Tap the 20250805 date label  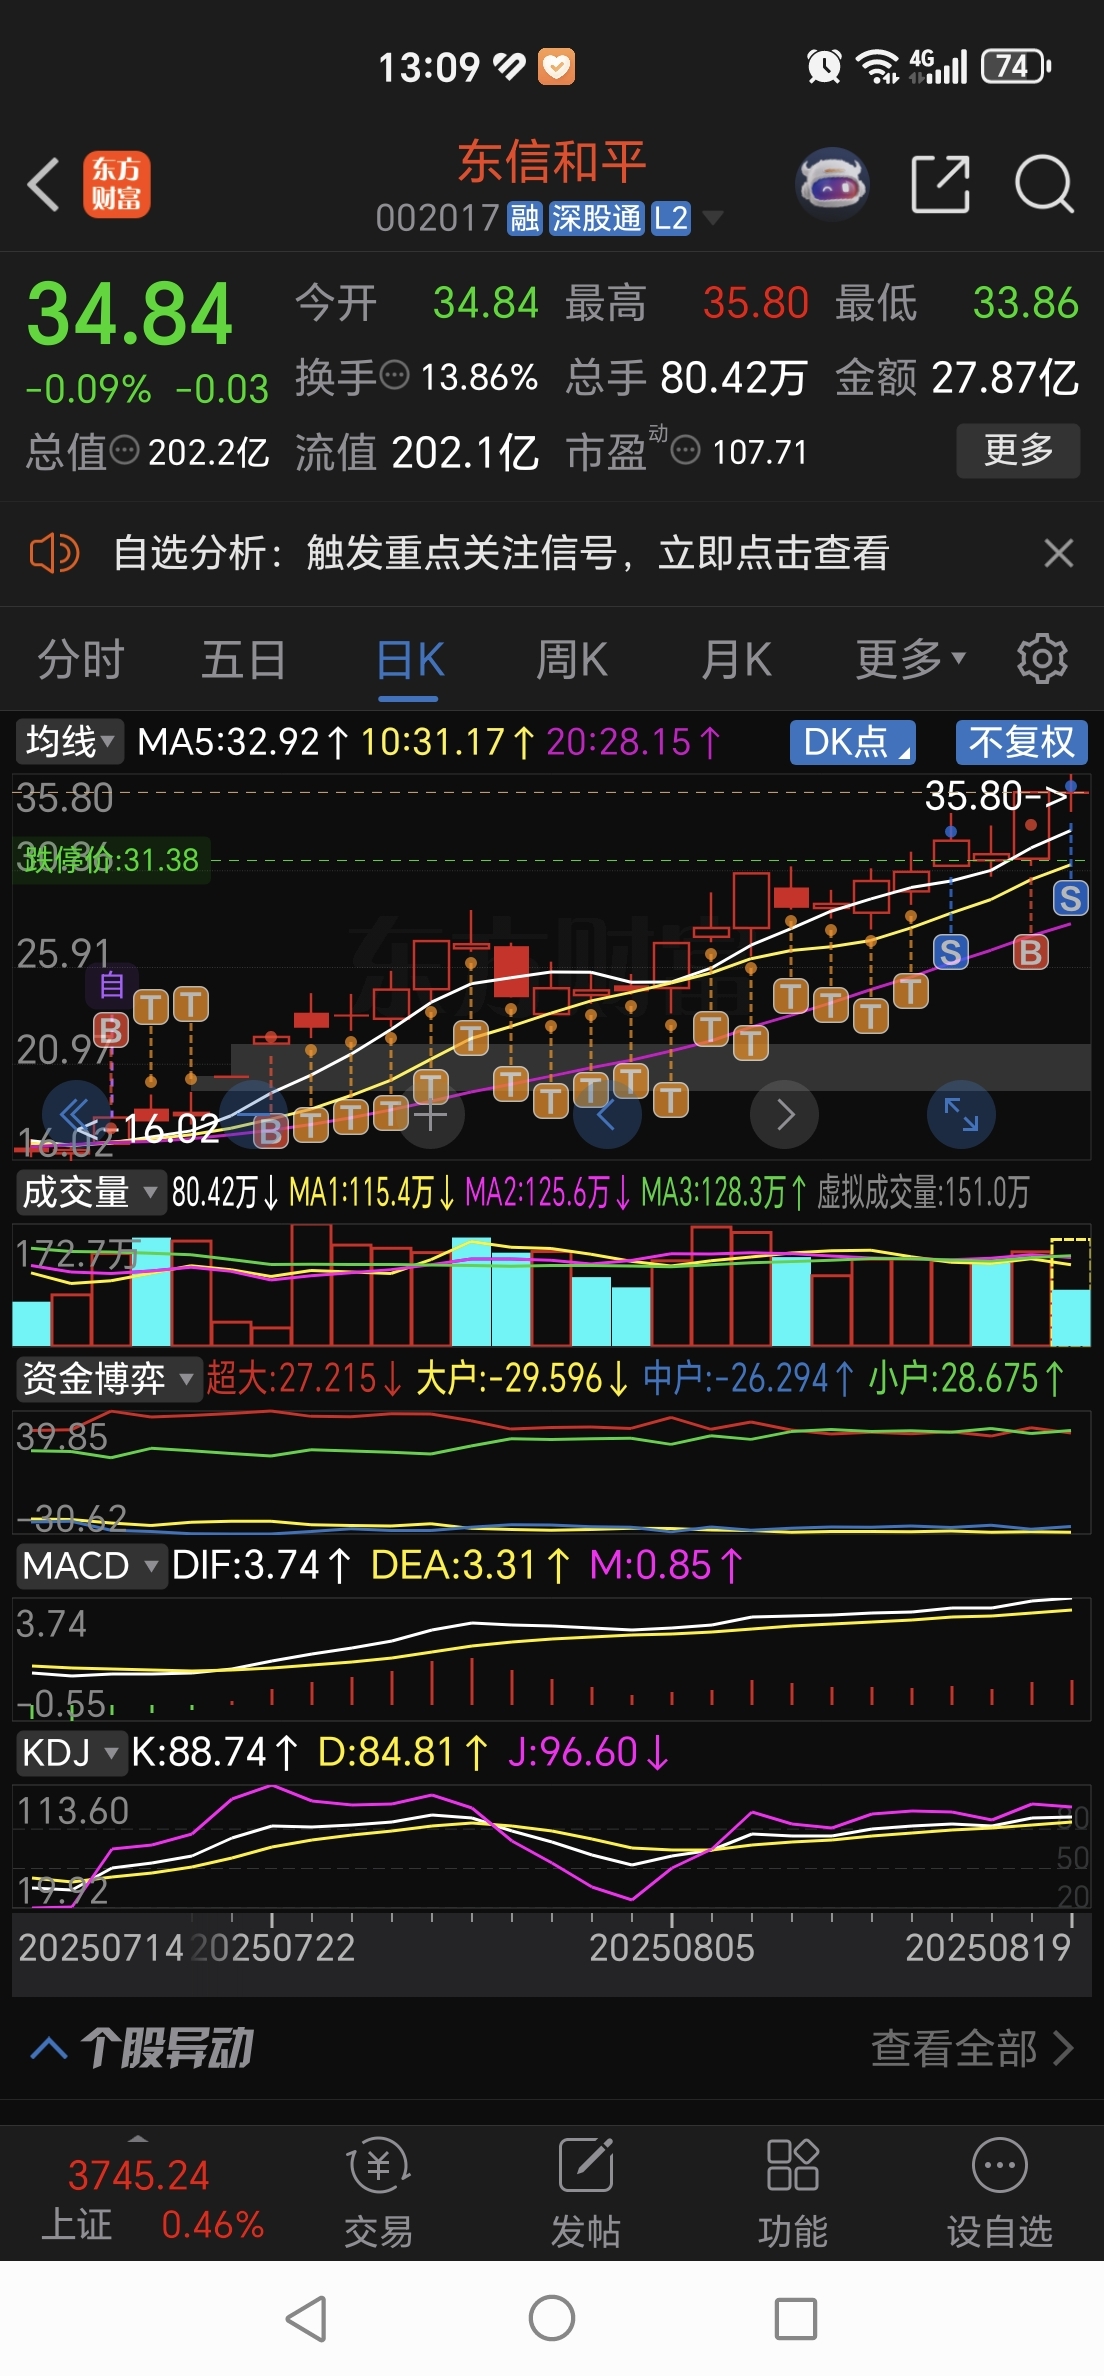point(671,1947)
